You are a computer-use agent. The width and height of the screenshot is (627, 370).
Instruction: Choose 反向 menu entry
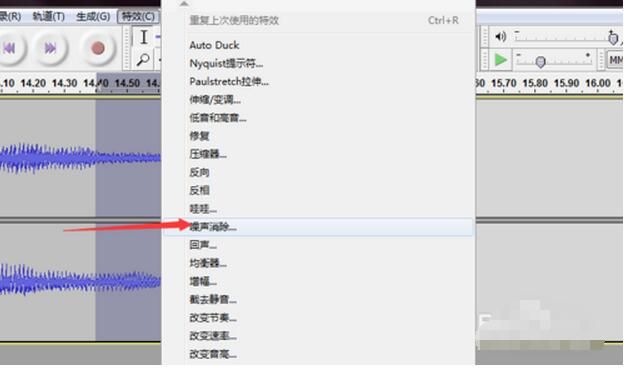coord(200,172)
